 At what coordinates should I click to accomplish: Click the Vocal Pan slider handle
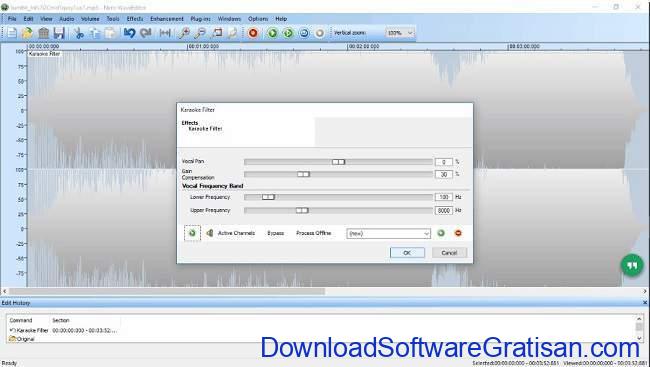pos(338,162)
